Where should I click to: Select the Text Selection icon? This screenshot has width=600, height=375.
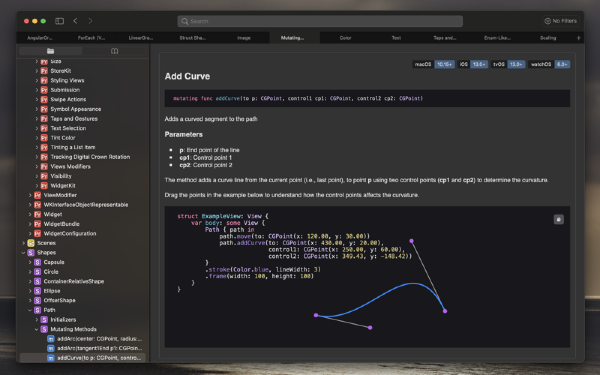point(44,128)
